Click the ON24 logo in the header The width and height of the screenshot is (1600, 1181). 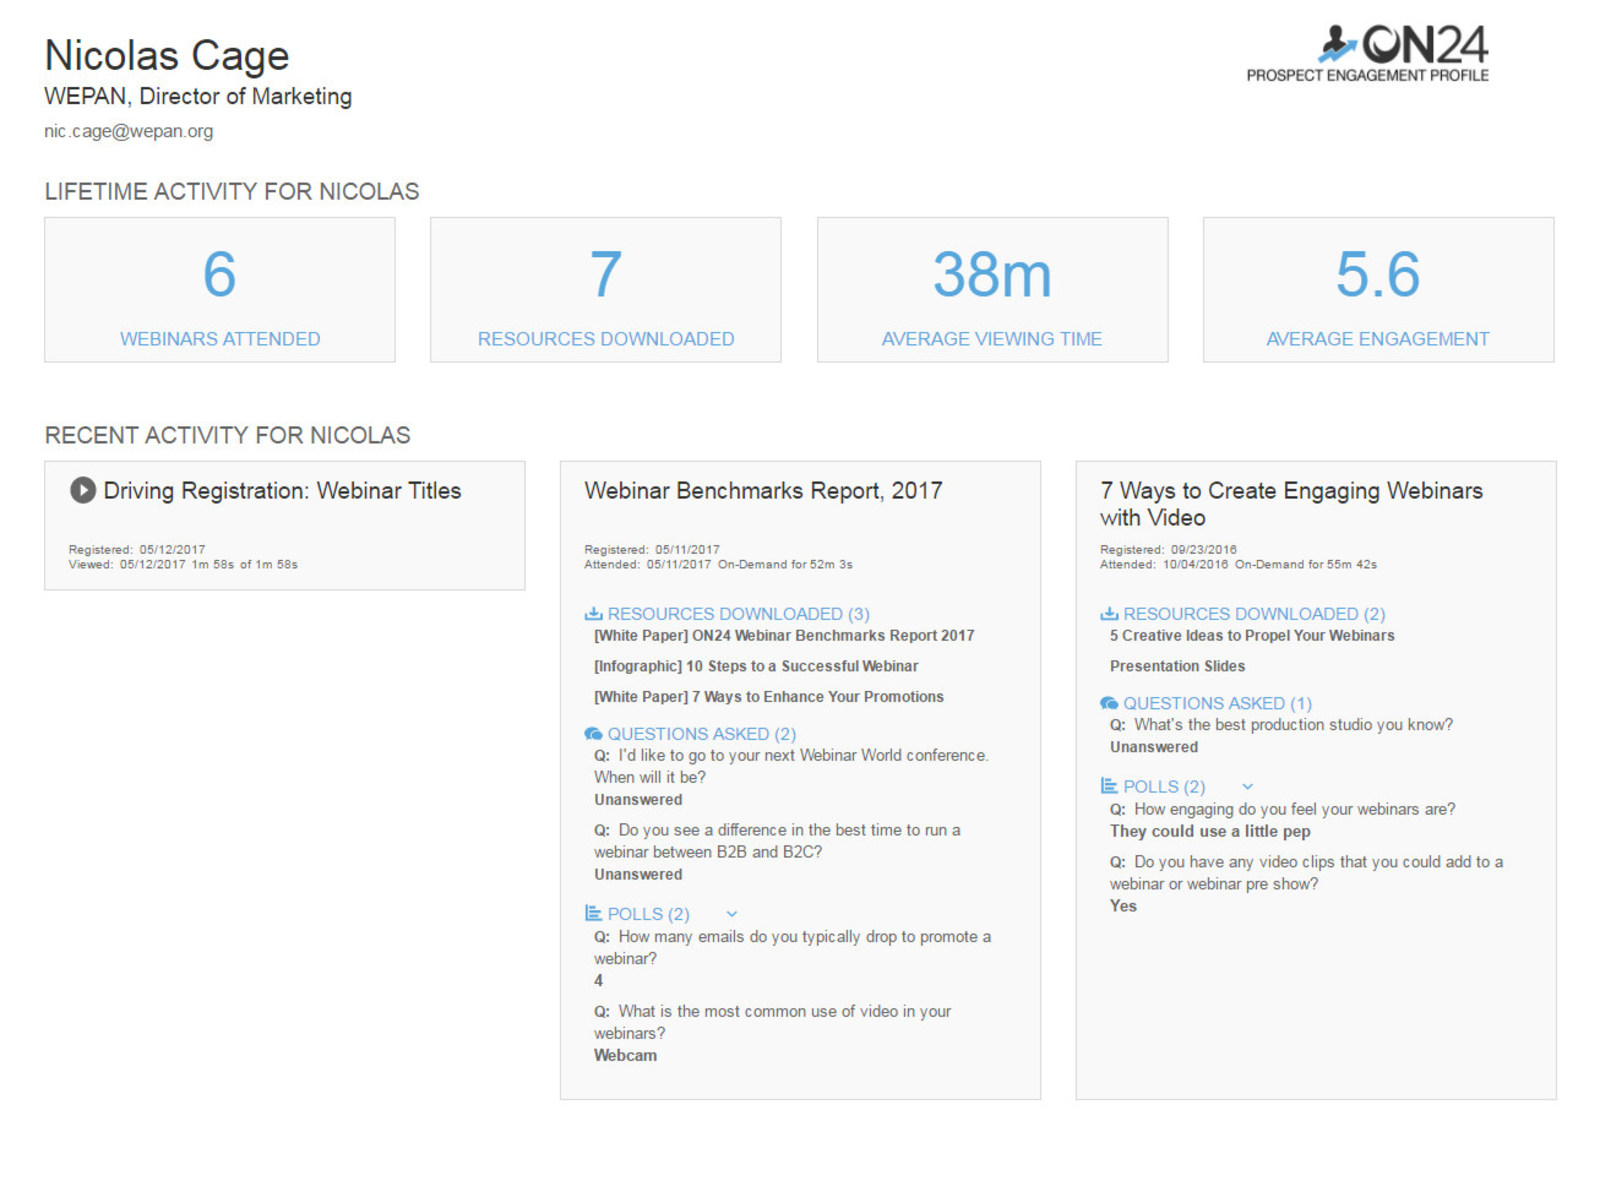click(x=1404, y=46)
